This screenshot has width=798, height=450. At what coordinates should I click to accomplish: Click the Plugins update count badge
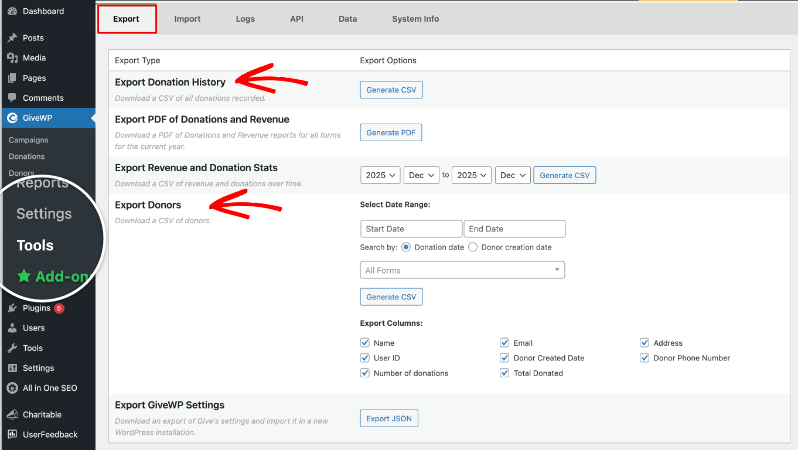point(59,308)
